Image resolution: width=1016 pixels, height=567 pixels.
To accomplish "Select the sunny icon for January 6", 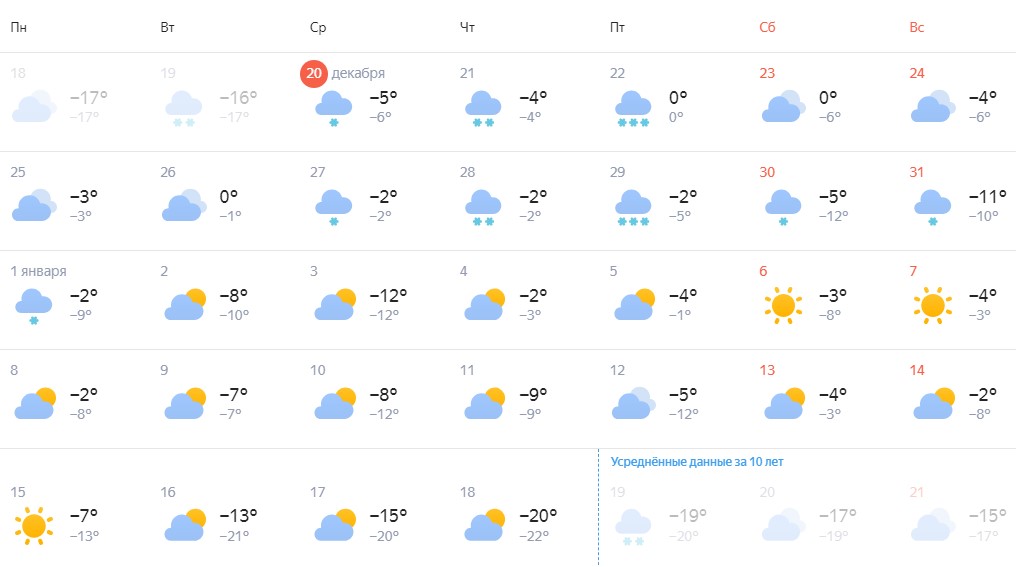I will pyautogui.click(x=783, y=305).
